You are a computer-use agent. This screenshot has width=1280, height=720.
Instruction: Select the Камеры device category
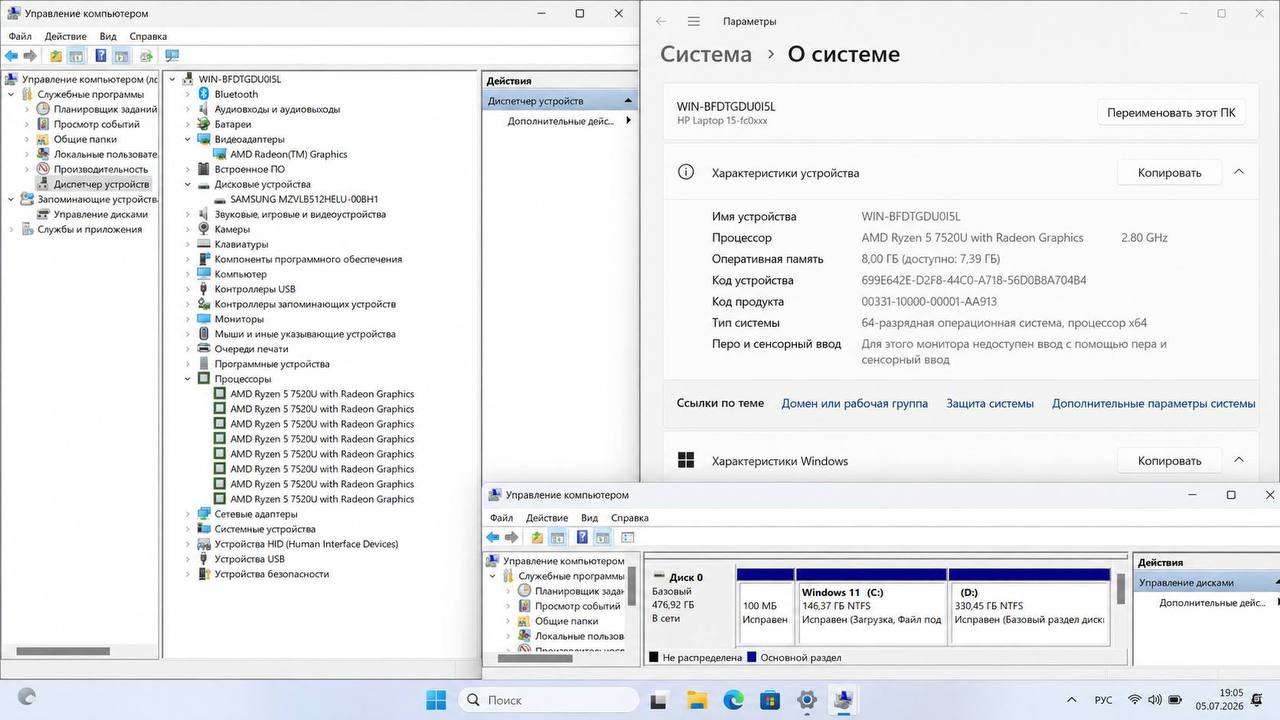[232, 229]
